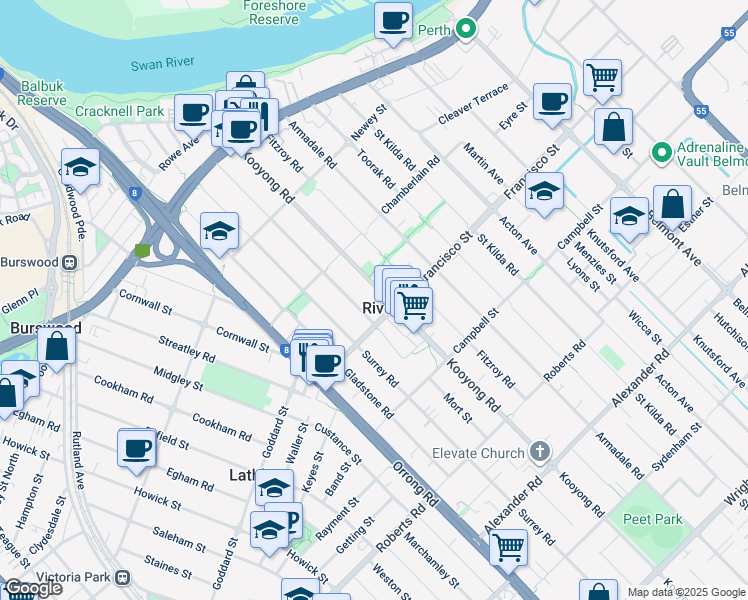Click the Google logo
The height and width of the screenshot is (600, 748).
tap(34, 588)
